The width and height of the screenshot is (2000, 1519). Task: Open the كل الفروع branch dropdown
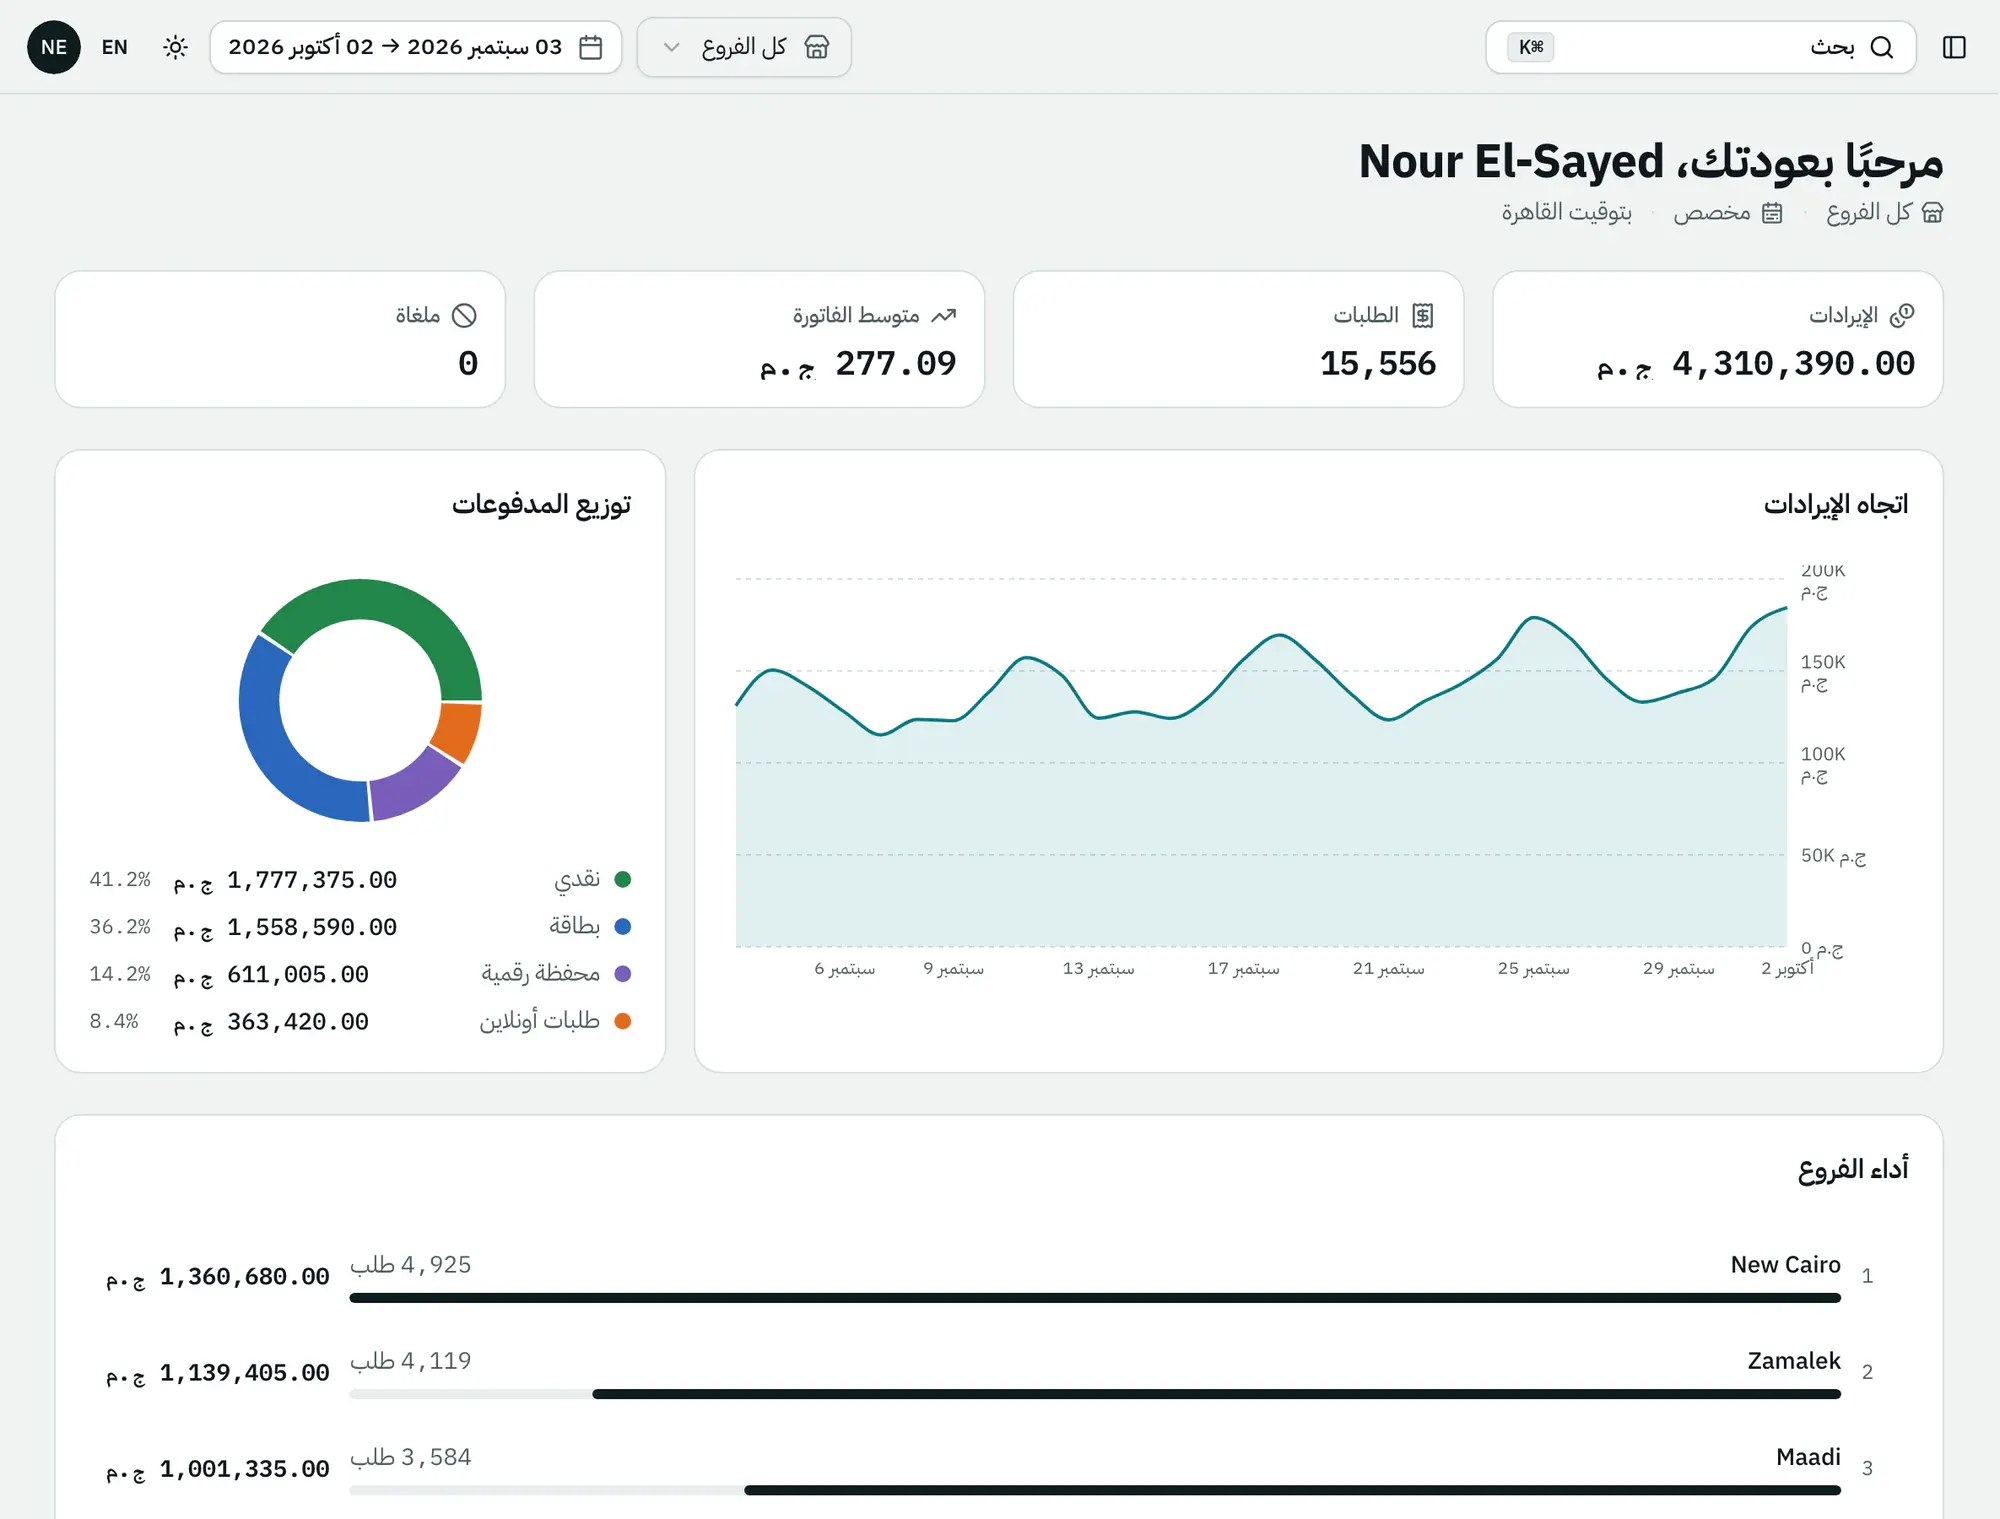pos(744,47)
